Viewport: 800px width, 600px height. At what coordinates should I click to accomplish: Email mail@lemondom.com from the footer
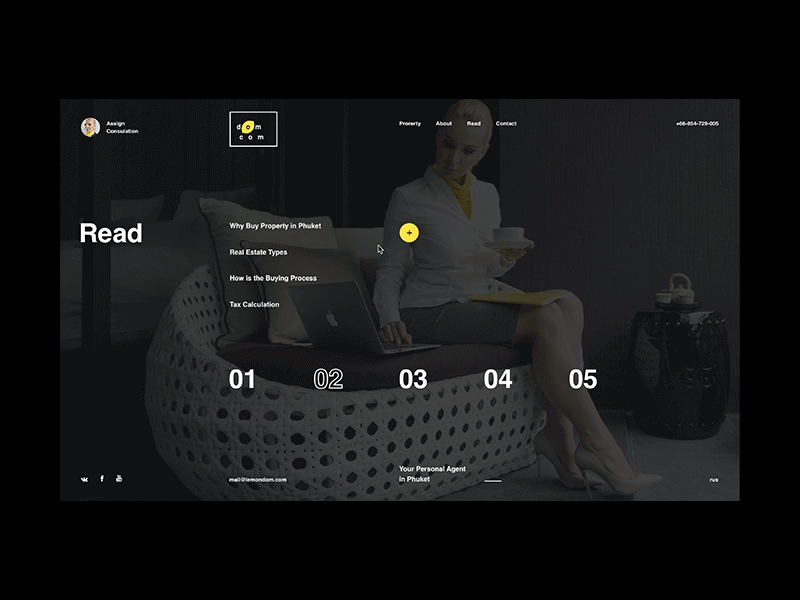260,478
